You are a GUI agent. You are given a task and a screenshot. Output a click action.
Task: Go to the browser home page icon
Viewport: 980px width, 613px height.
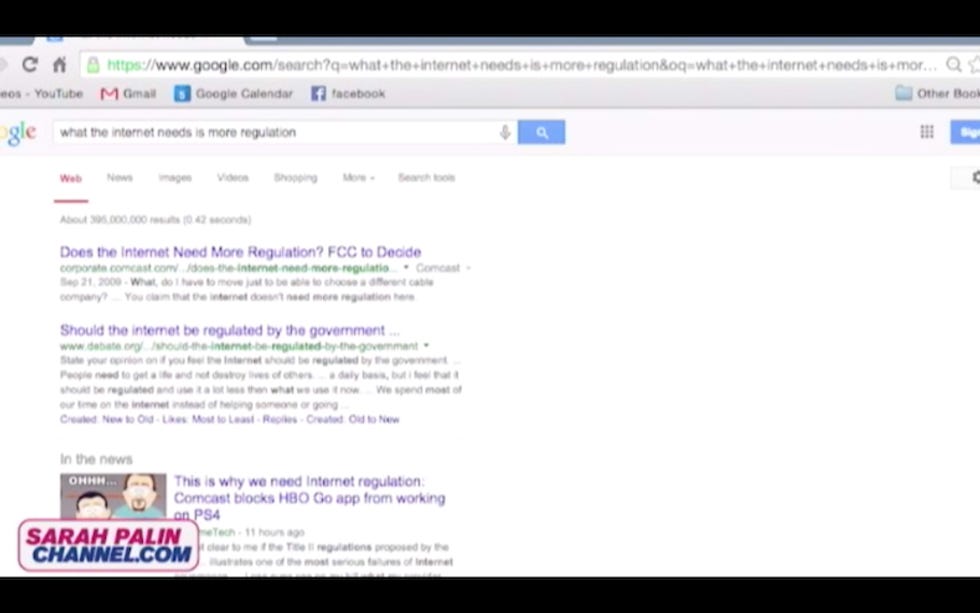click(59, 64)
